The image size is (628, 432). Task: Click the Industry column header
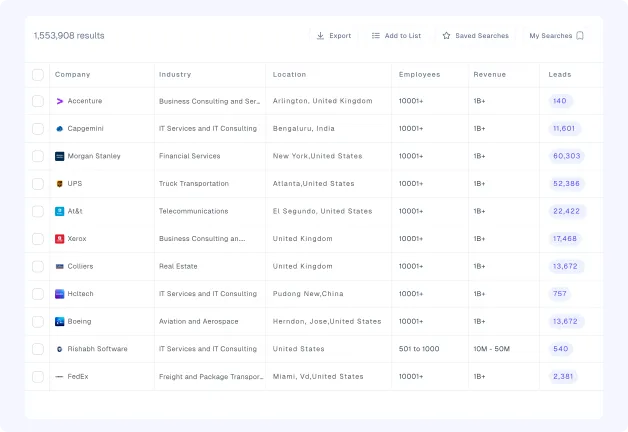click(175, 74)
